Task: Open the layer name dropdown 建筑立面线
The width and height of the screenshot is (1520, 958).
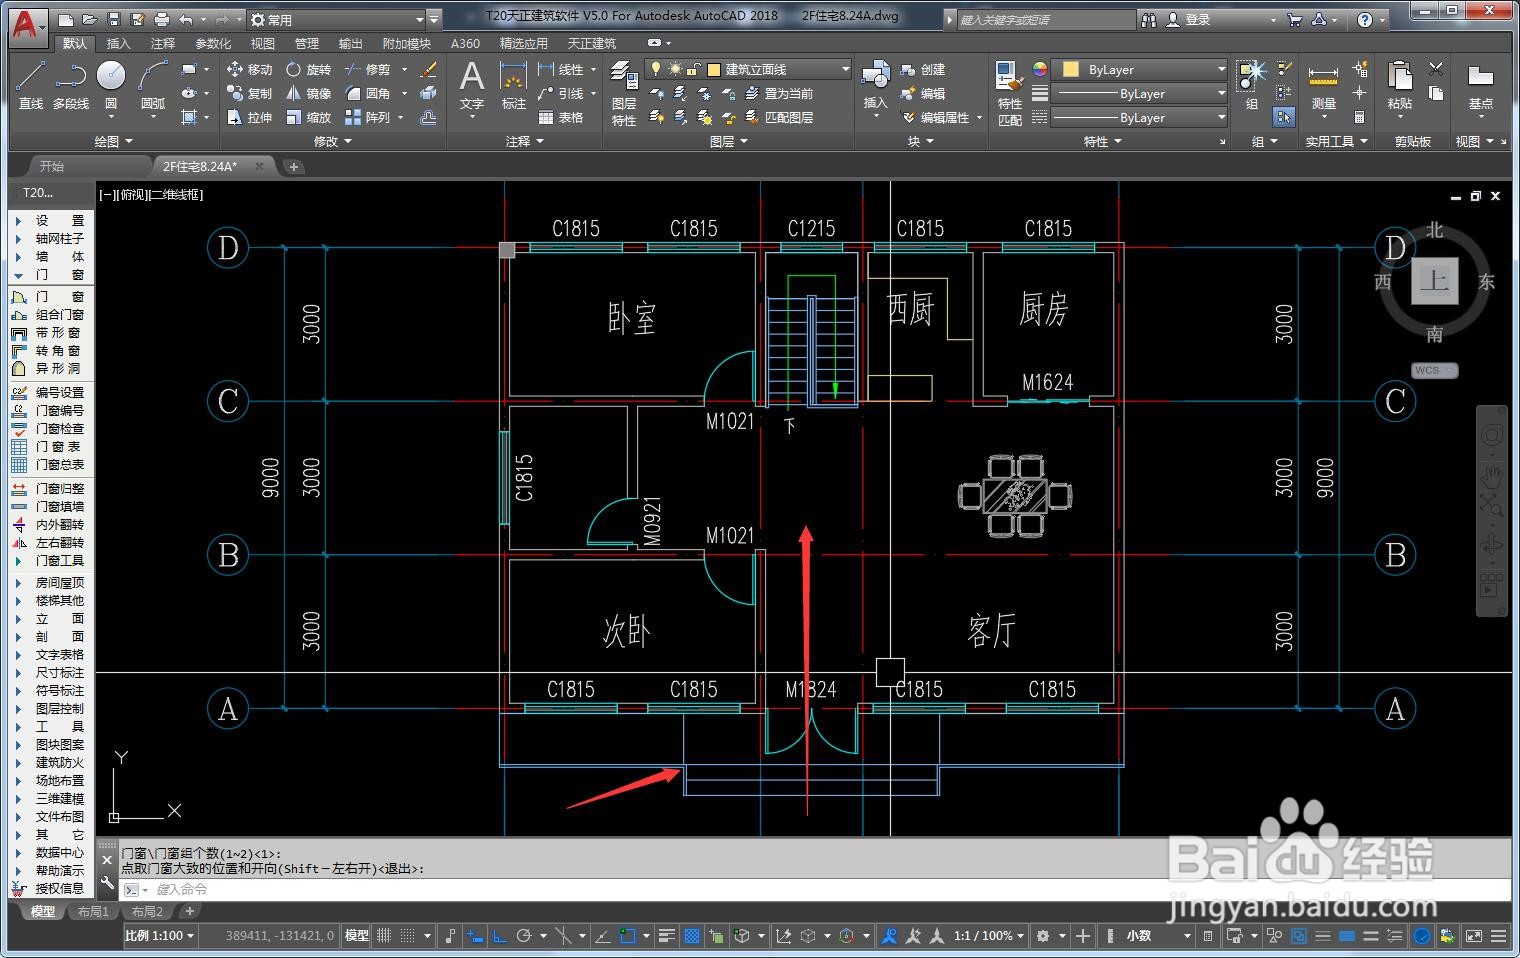Action: click(x=748, y=69)
